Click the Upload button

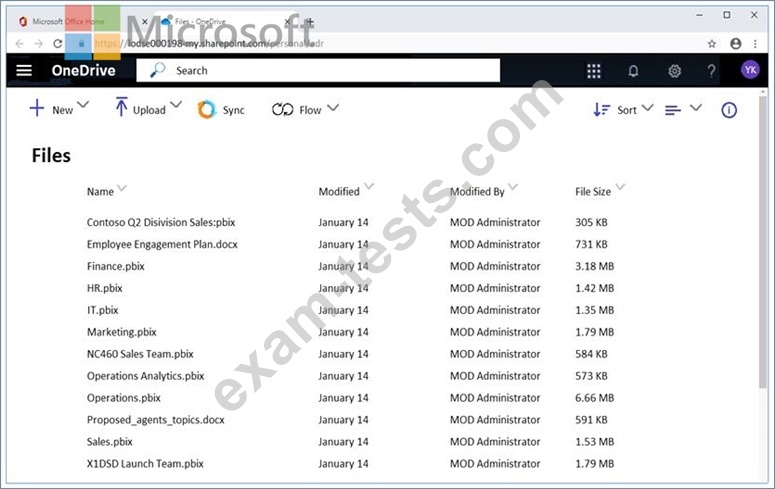(141, 108)
